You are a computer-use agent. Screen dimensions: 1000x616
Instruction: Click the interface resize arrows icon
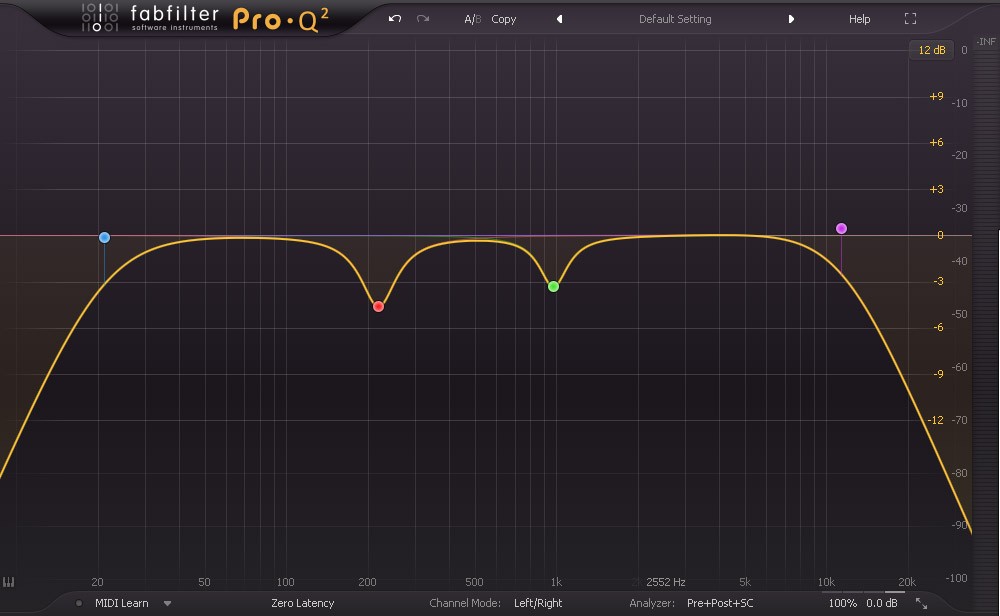(x=922, y=603)
